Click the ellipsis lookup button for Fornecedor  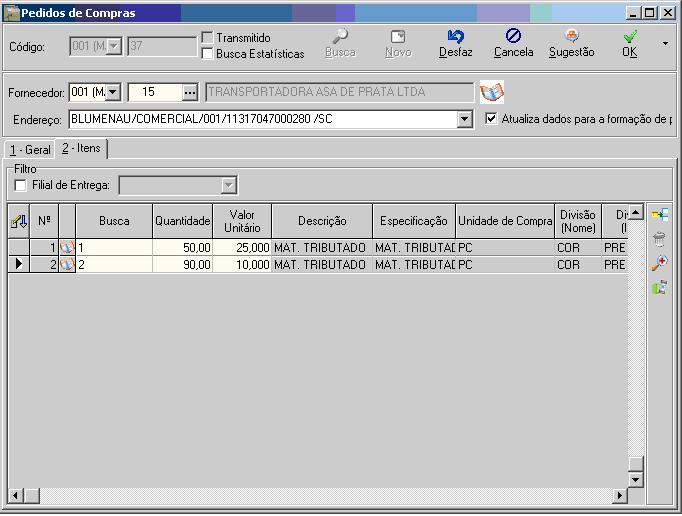pos(190,93)
